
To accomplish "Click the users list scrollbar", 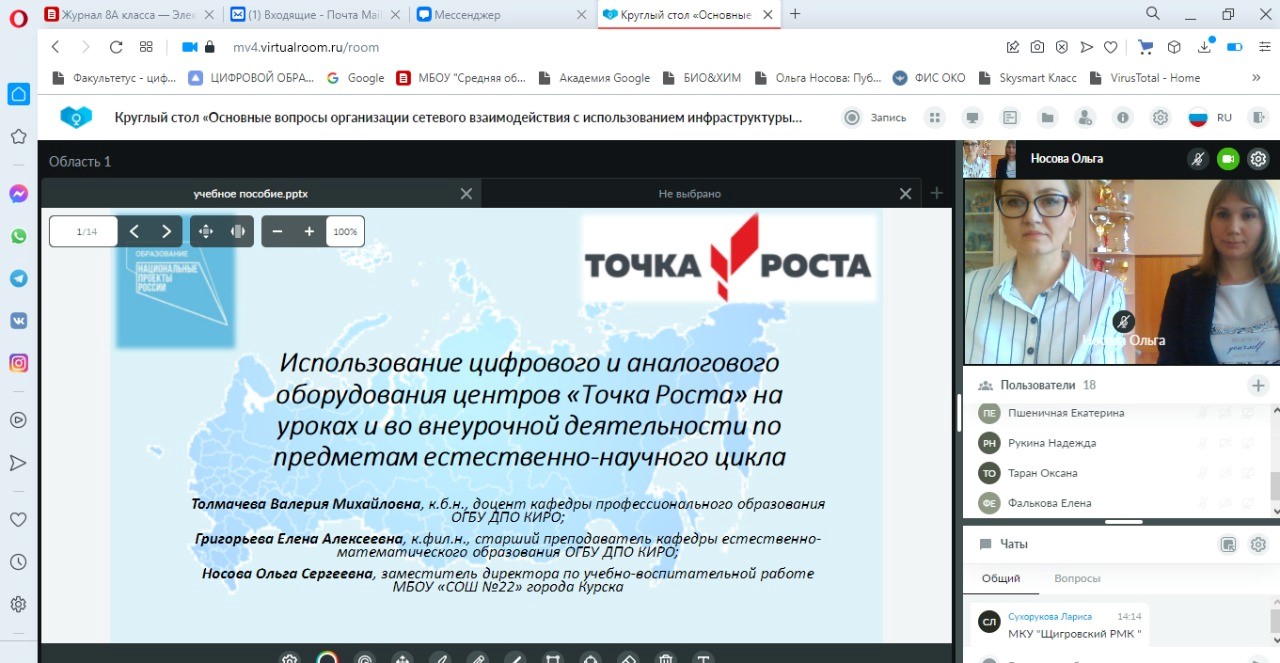I will point(1274,486).
